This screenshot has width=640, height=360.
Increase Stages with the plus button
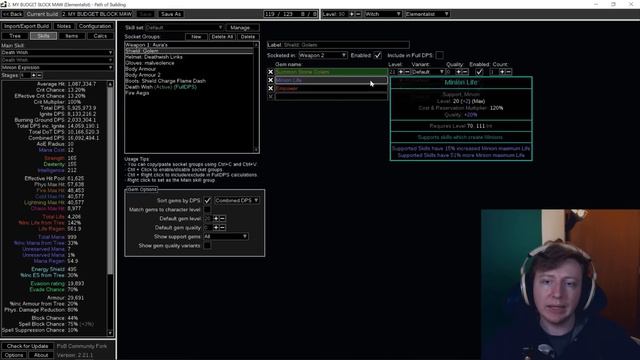click(x=33, y=76)
